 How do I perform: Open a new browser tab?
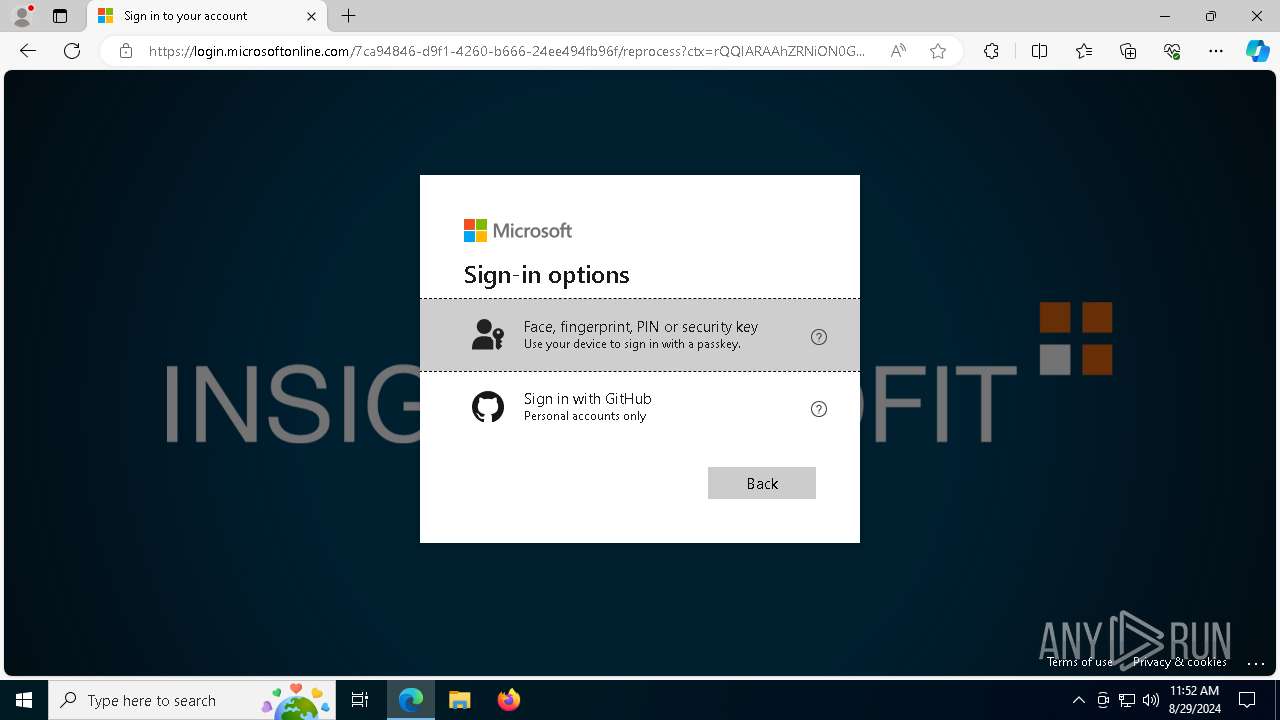[x=349, y=16]
